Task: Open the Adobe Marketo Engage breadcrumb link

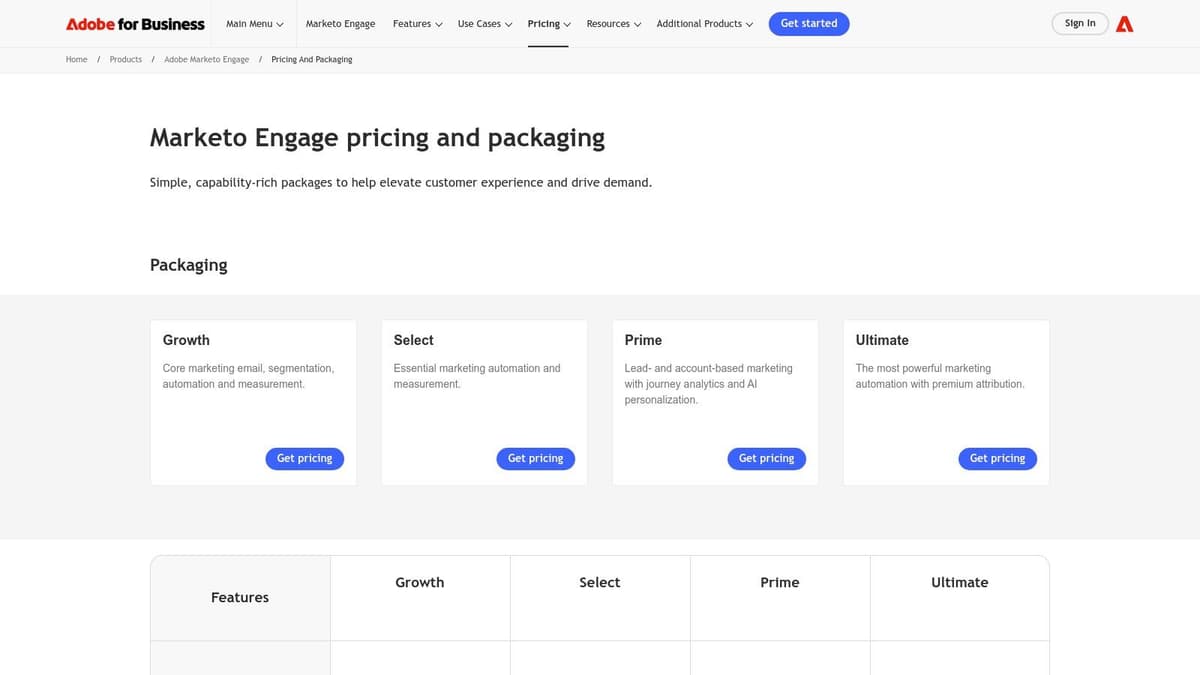Action: tap(206, 60)
